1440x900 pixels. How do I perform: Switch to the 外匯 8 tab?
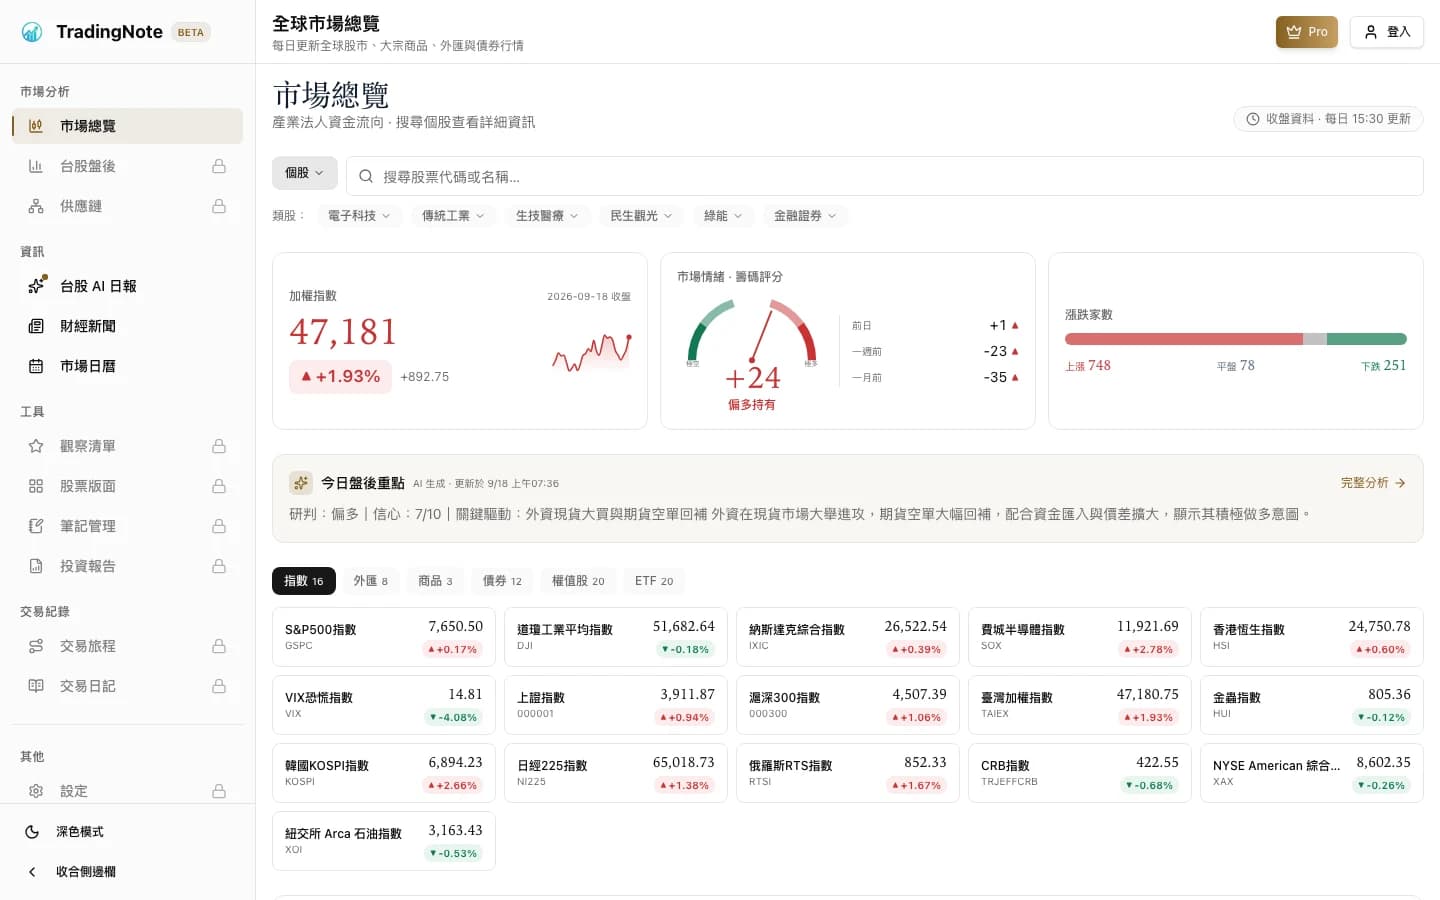(370, 581)
